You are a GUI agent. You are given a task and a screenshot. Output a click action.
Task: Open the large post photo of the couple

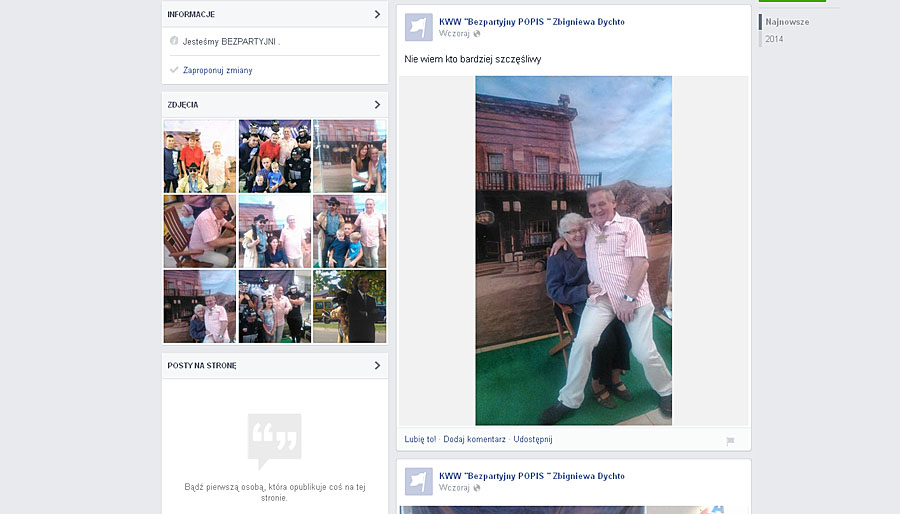(573, 250)
